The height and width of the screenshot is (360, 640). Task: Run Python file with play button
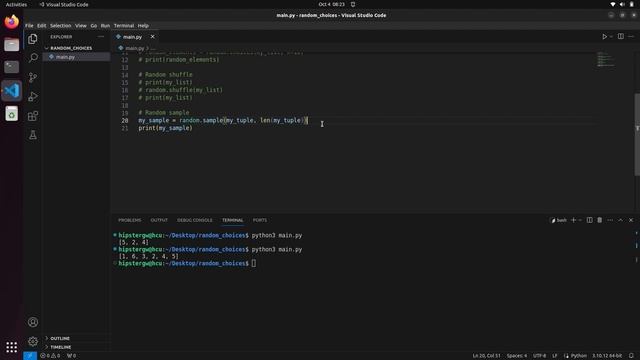604,37
